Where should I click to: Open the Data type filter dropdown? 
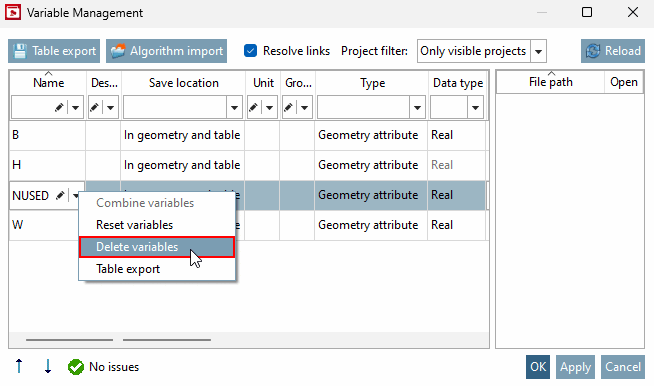pos(475,108)
